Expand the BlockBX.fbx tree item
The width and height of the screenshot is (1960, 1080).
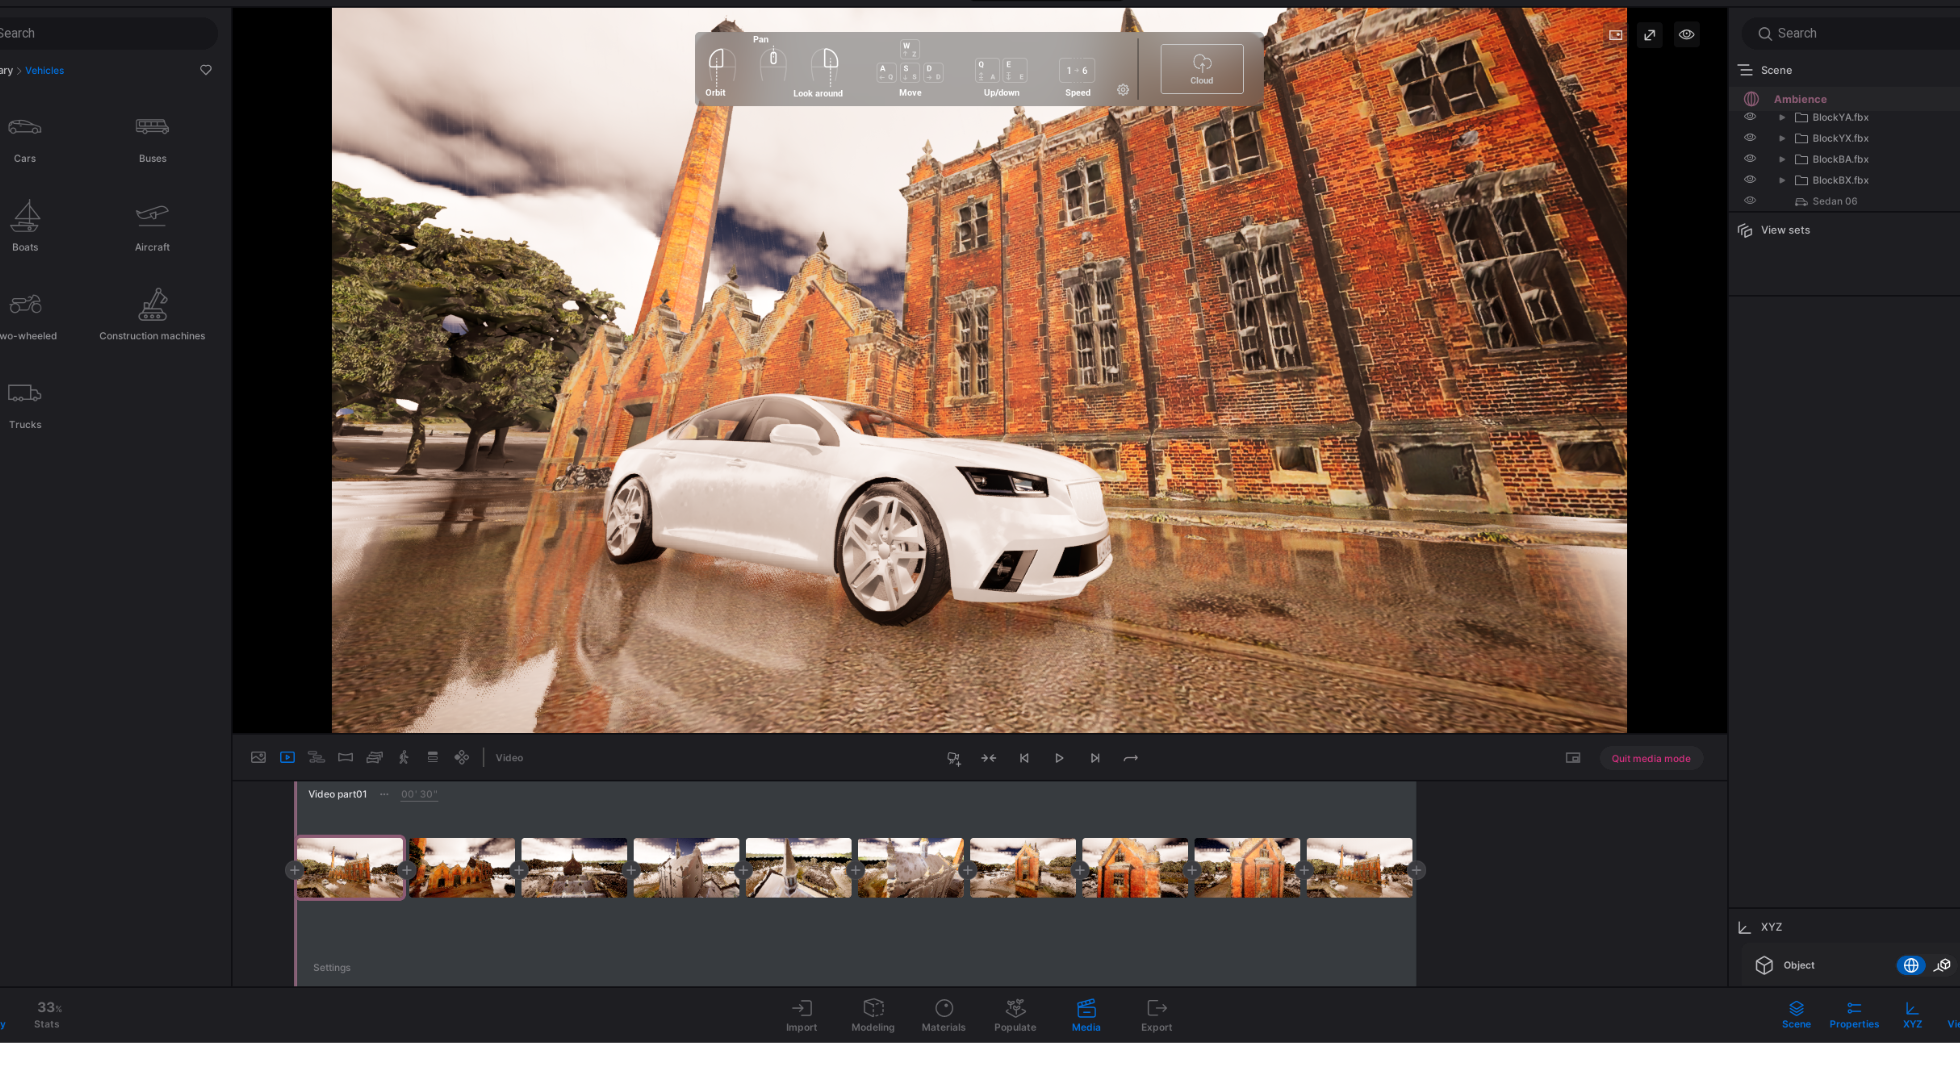click(1782, 180)
